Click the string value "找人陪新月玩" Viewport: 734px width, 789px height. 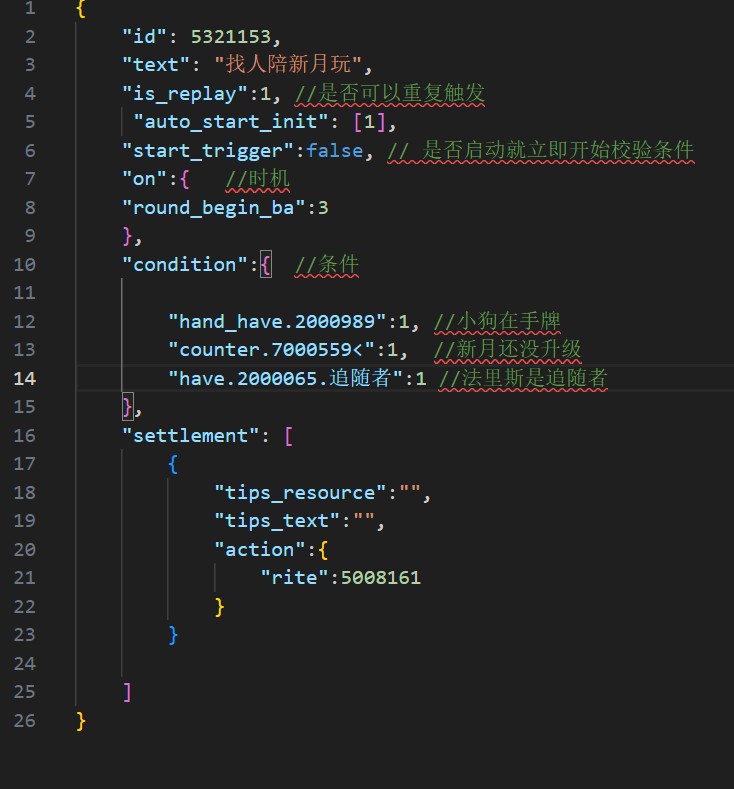288,65
